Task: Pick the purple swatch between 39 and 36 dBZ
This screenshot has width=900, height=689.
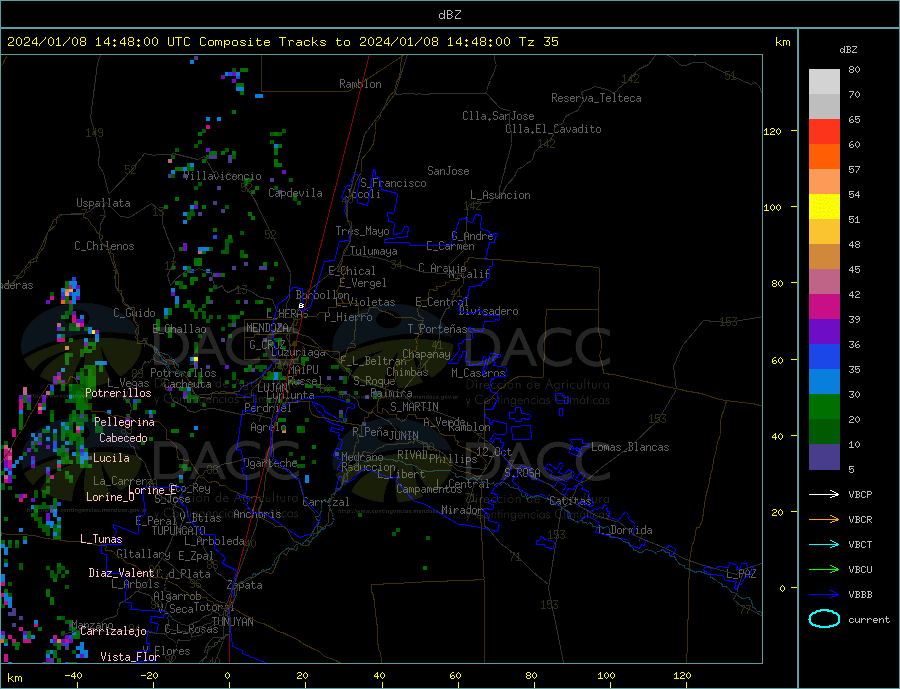Action: (824, 332)
